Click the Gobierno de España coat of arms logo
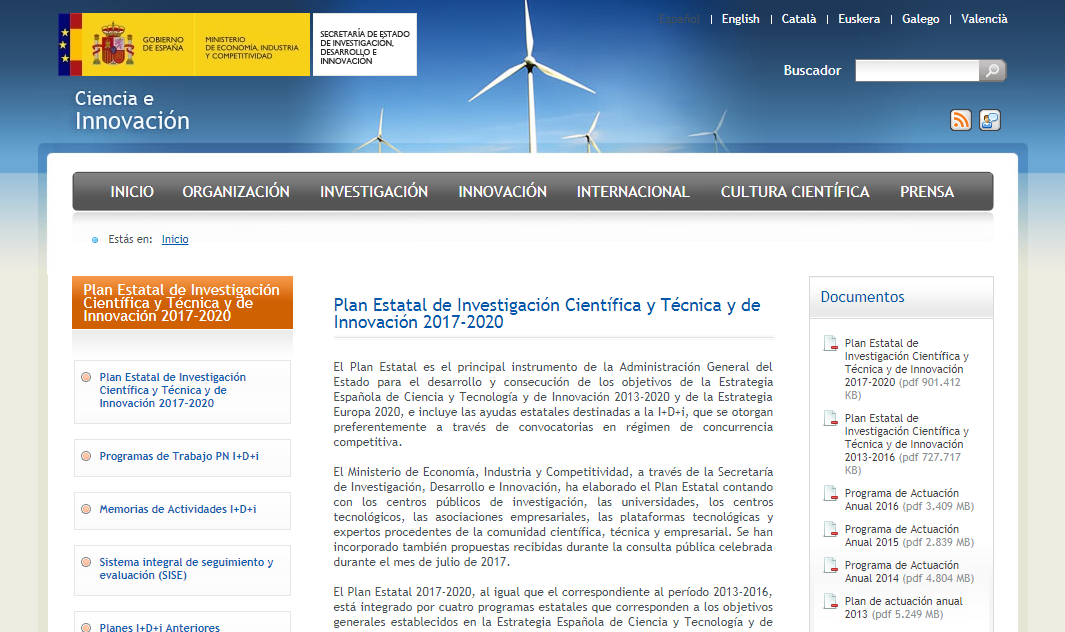 pyautogui.click(x=113, y=45)
